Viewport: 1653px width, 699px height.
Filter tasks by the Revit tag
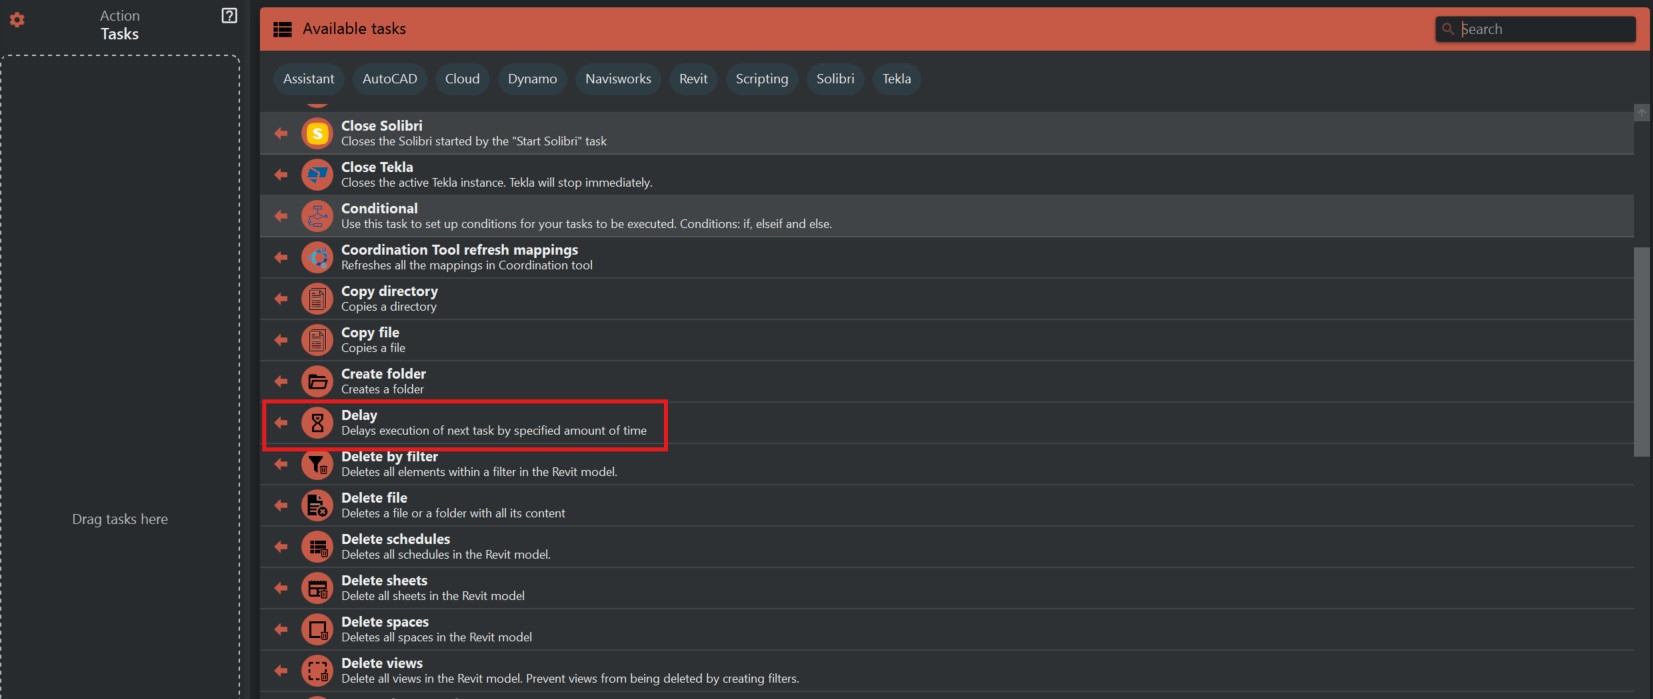pyautogui.click(x=693, y=79)
